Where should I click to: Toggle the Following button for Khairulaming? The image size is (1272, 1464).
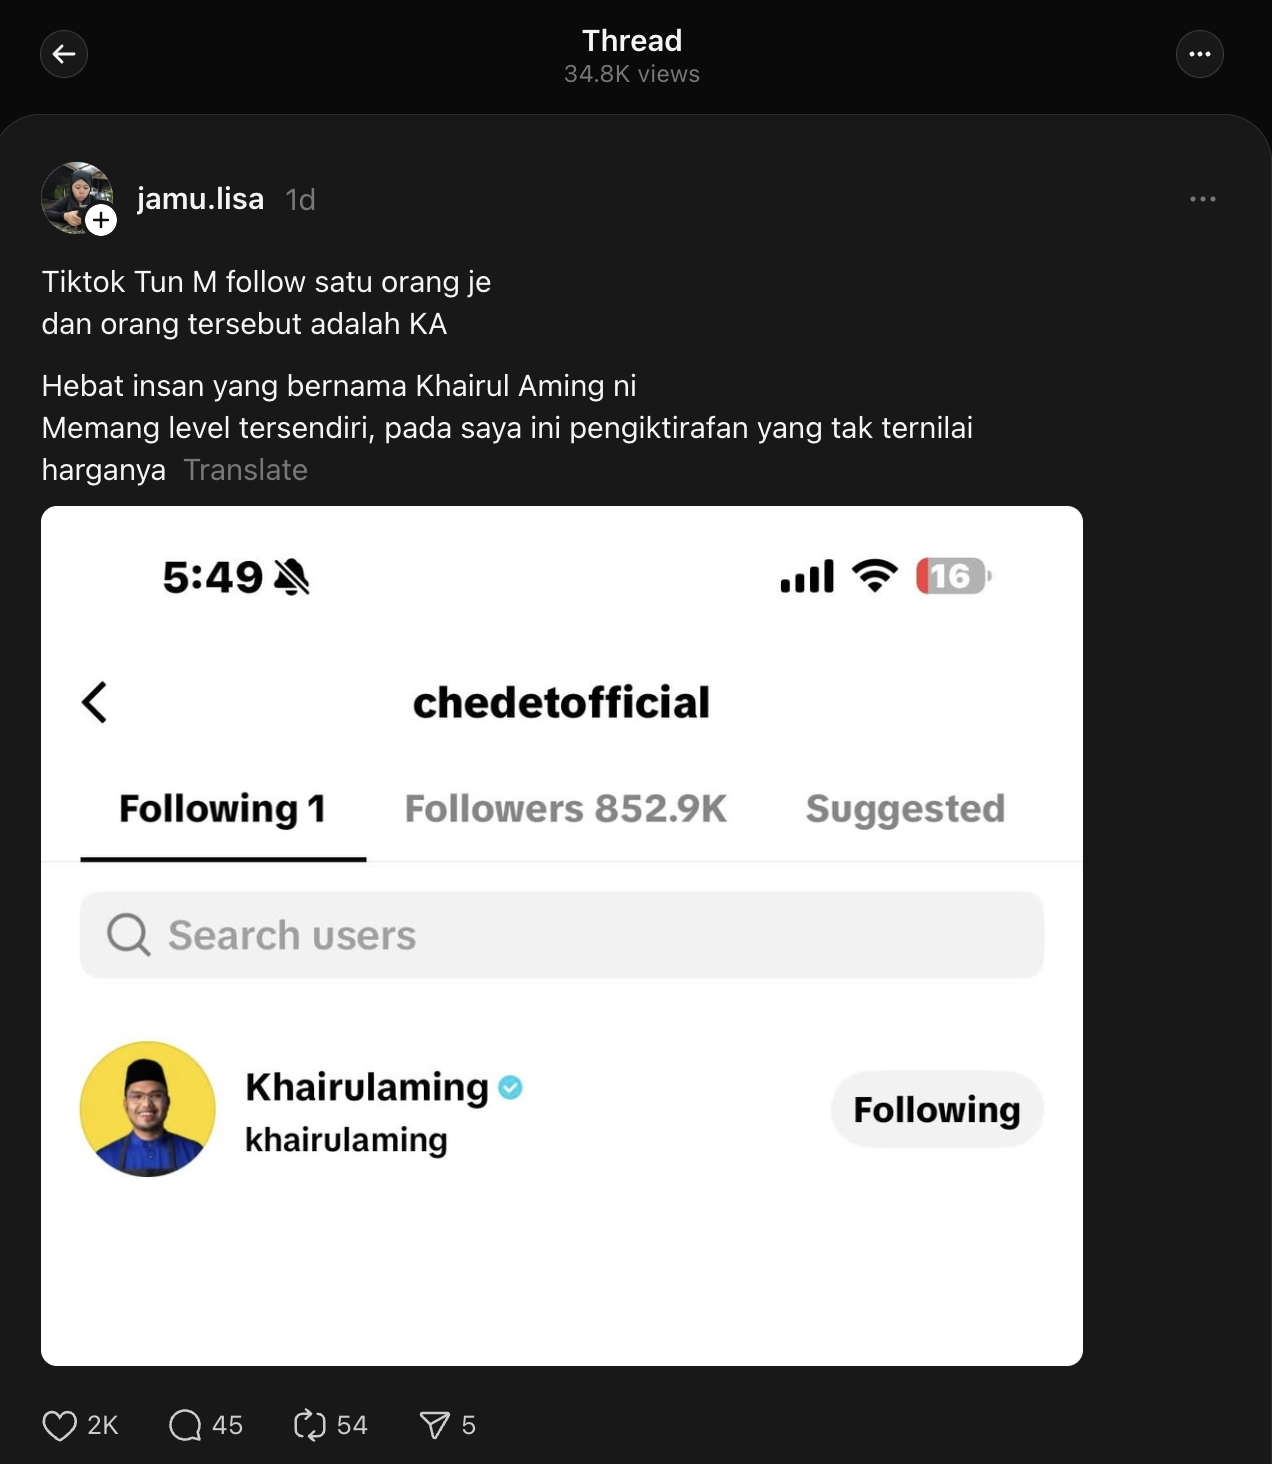point(937,1109)
